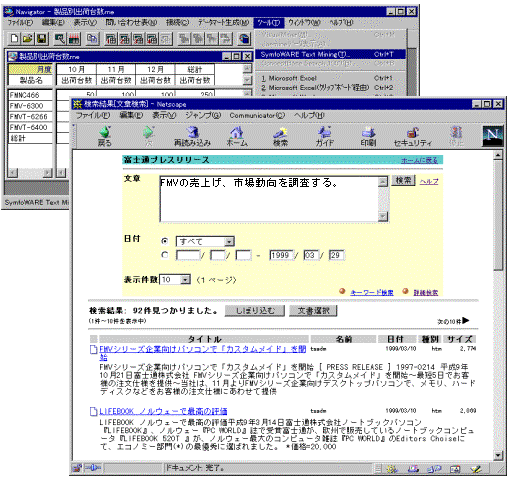512x480 pixels.
Task: Click the end day field showing 29
Action: click(336, 255)
